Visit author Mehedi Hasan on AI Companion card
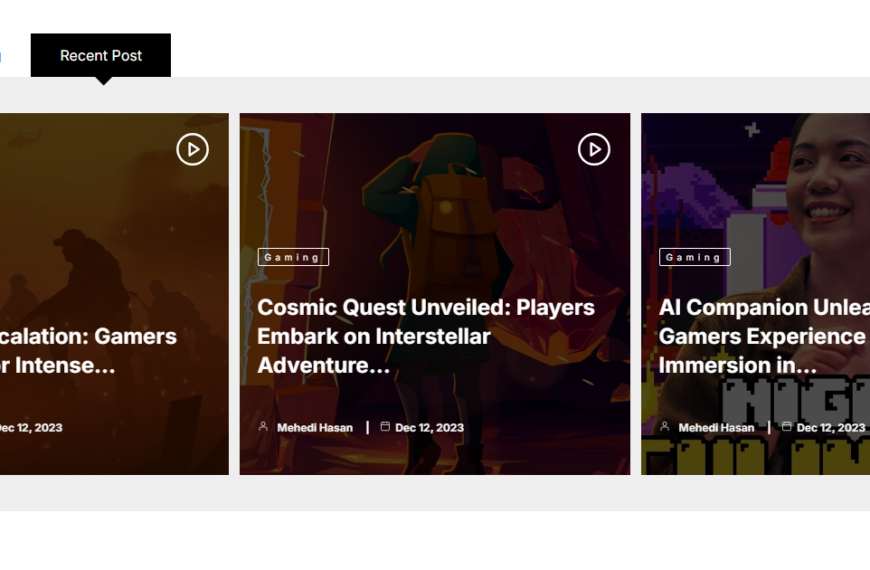This screenshot has width=870, height=570. pyautogui.click(x=716, y=428)
